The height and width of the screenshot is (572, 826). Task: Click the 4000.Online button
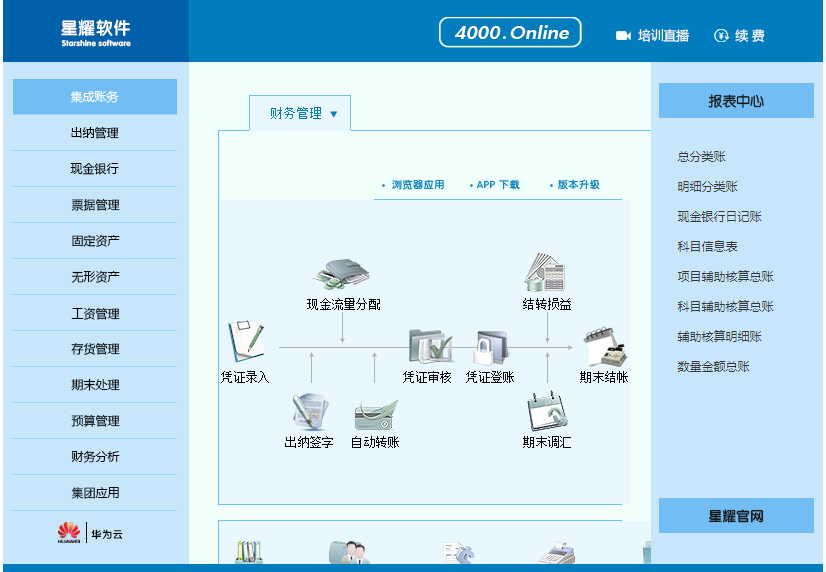[x=510, y=33]
